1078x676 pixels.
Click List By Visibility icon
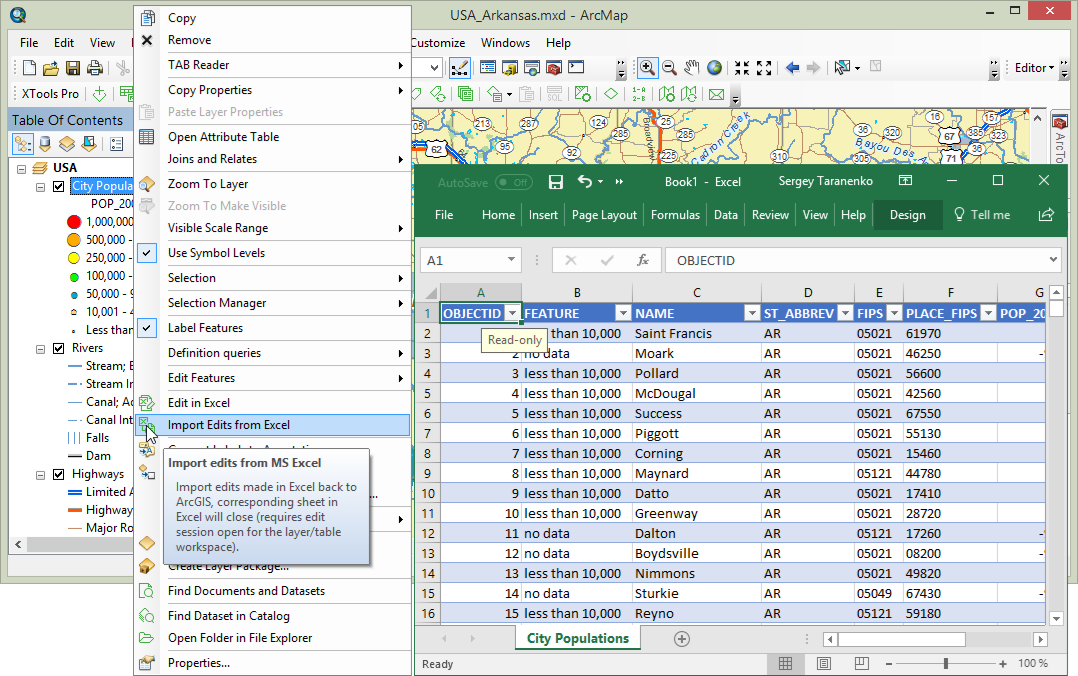(x=67, y=144)
